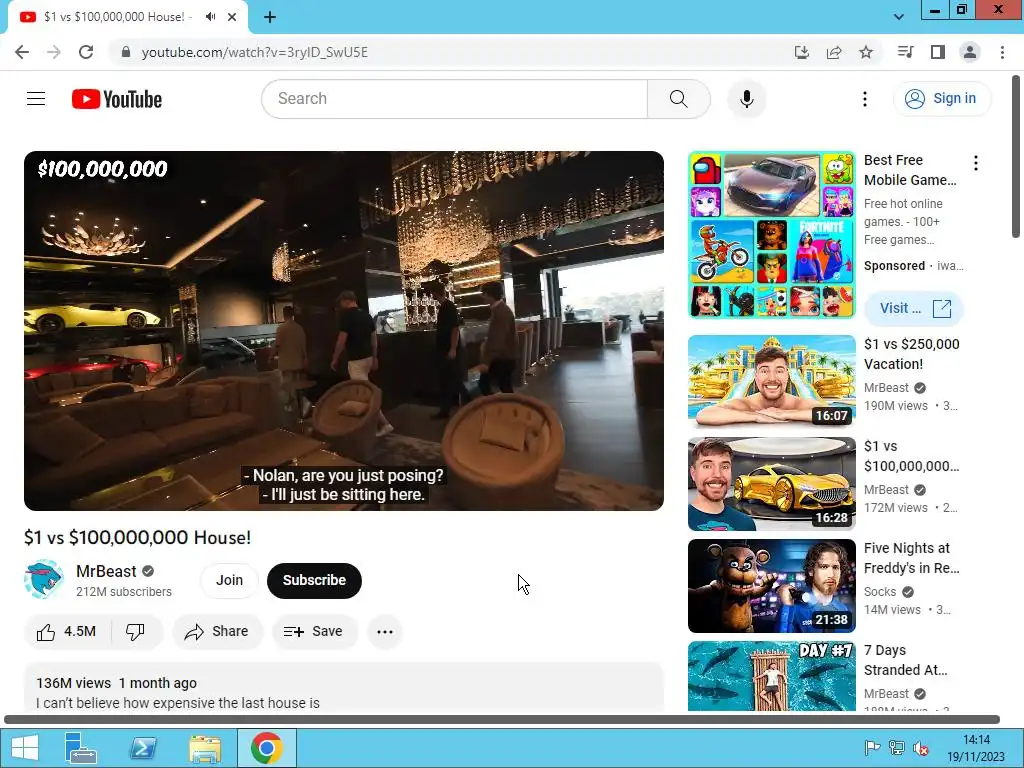Go to YouTube home via the logo
This screenshot has width=1024, height=768.
click(x=117, y=99)
